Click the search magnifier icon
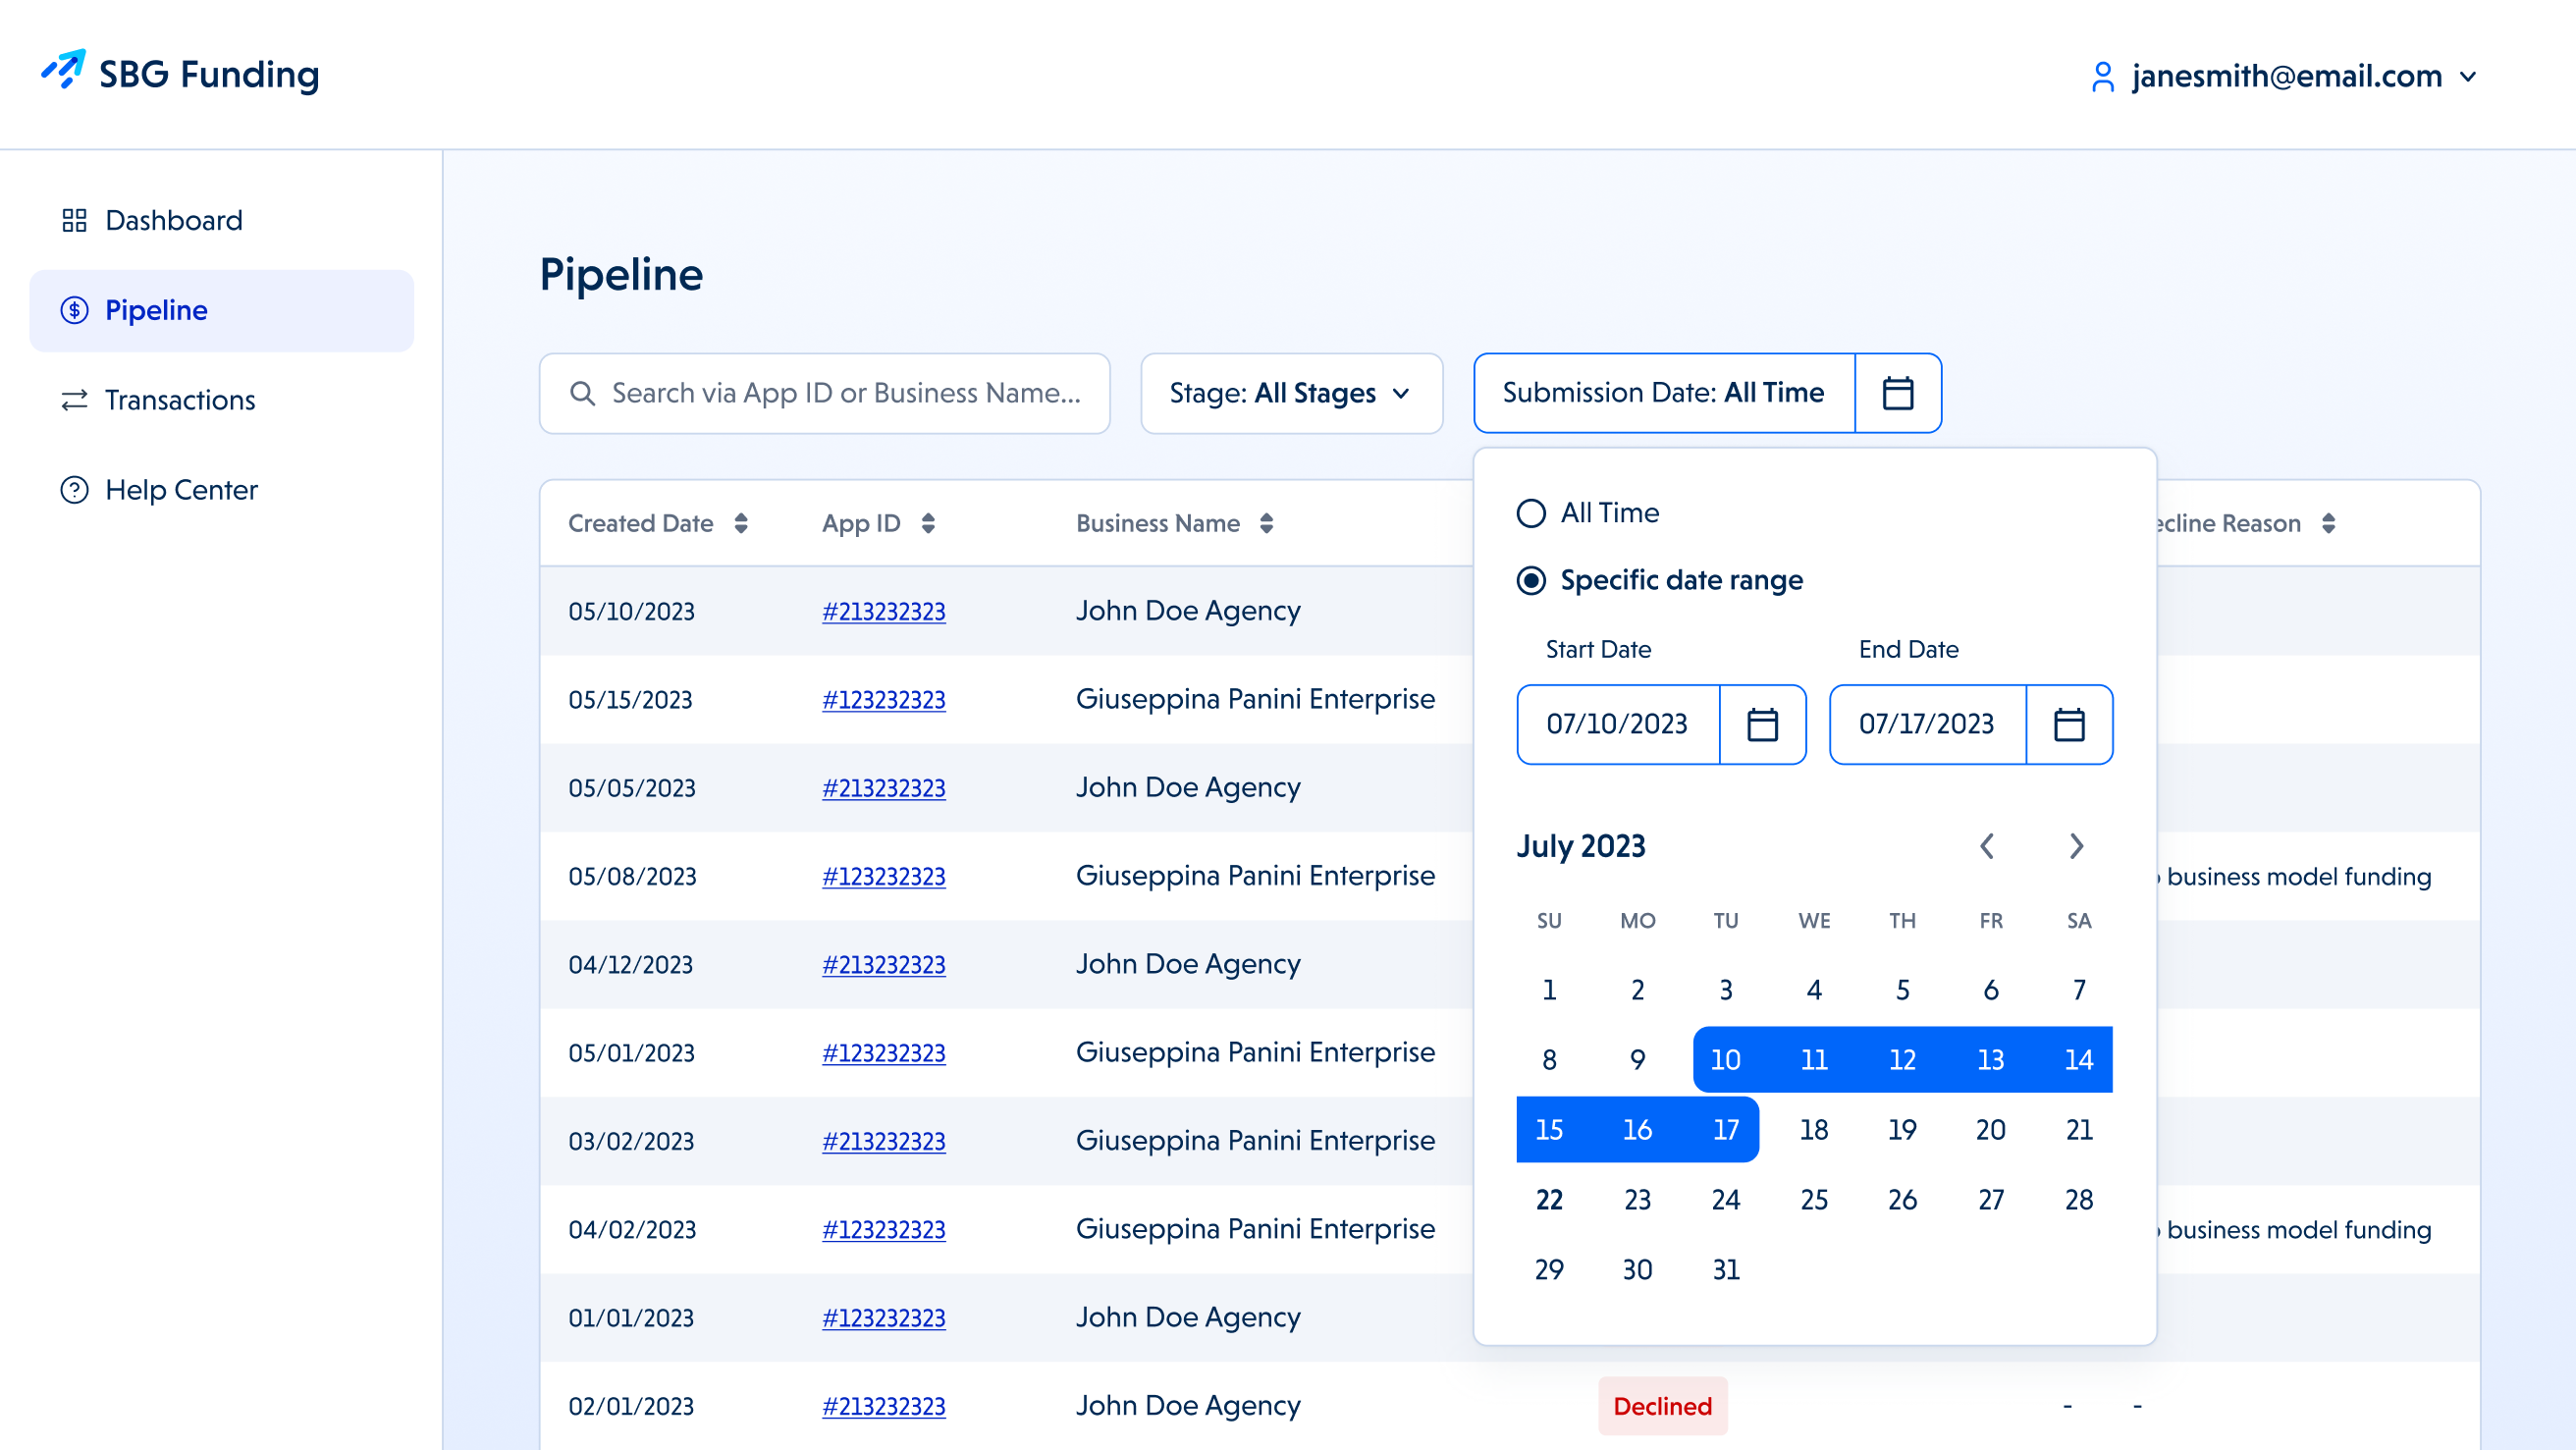The height and width of the screenshot is (1450, 2576). click(582, 393)
